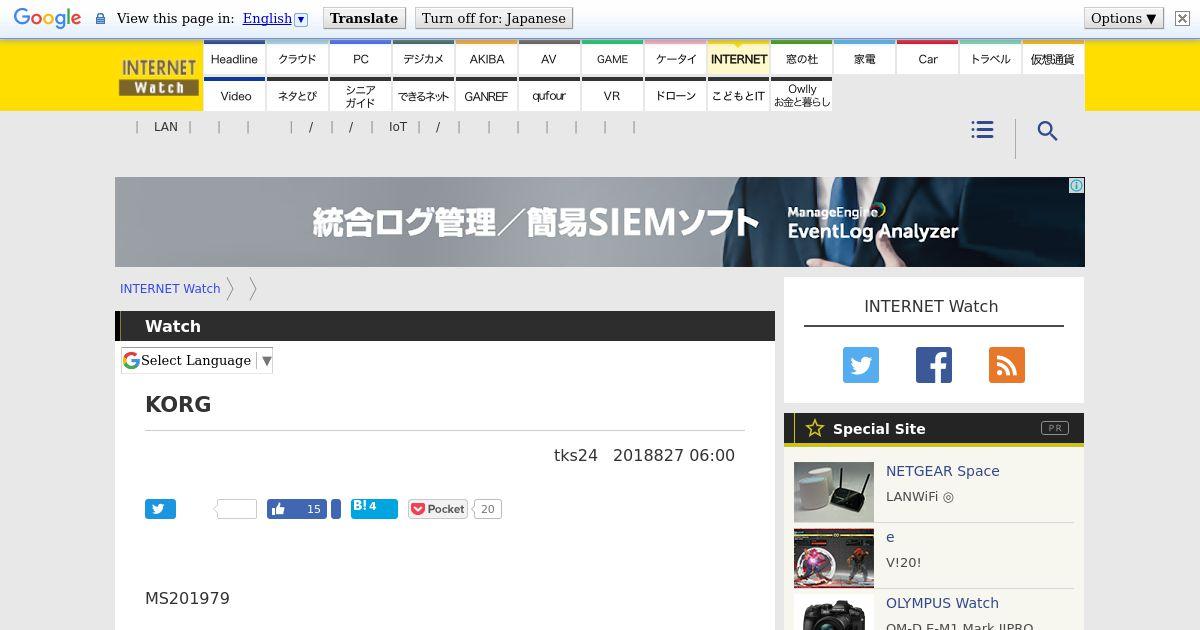Click the Translate button
This screenshot has width=1200, height=630.
(364, 18)
